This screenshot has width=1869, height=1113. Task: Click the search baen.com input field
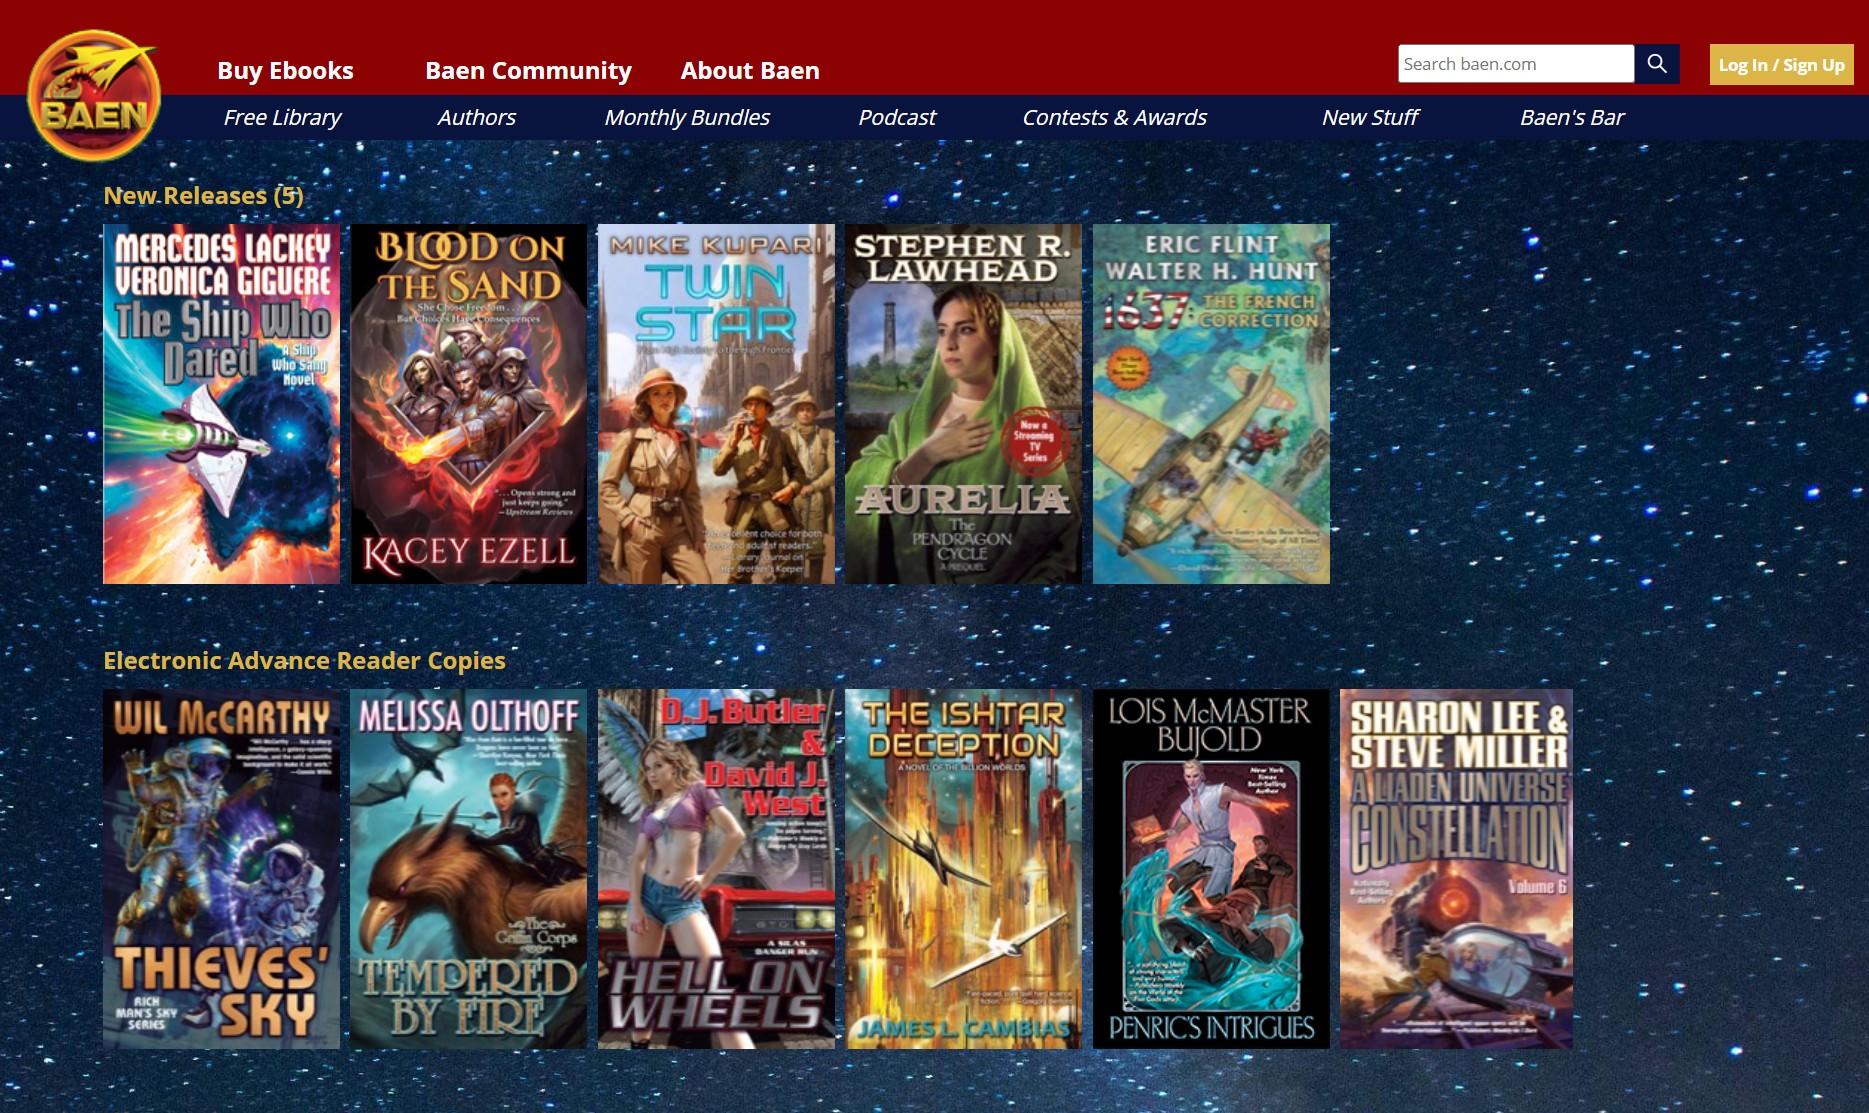click(x=1513, y=63)
